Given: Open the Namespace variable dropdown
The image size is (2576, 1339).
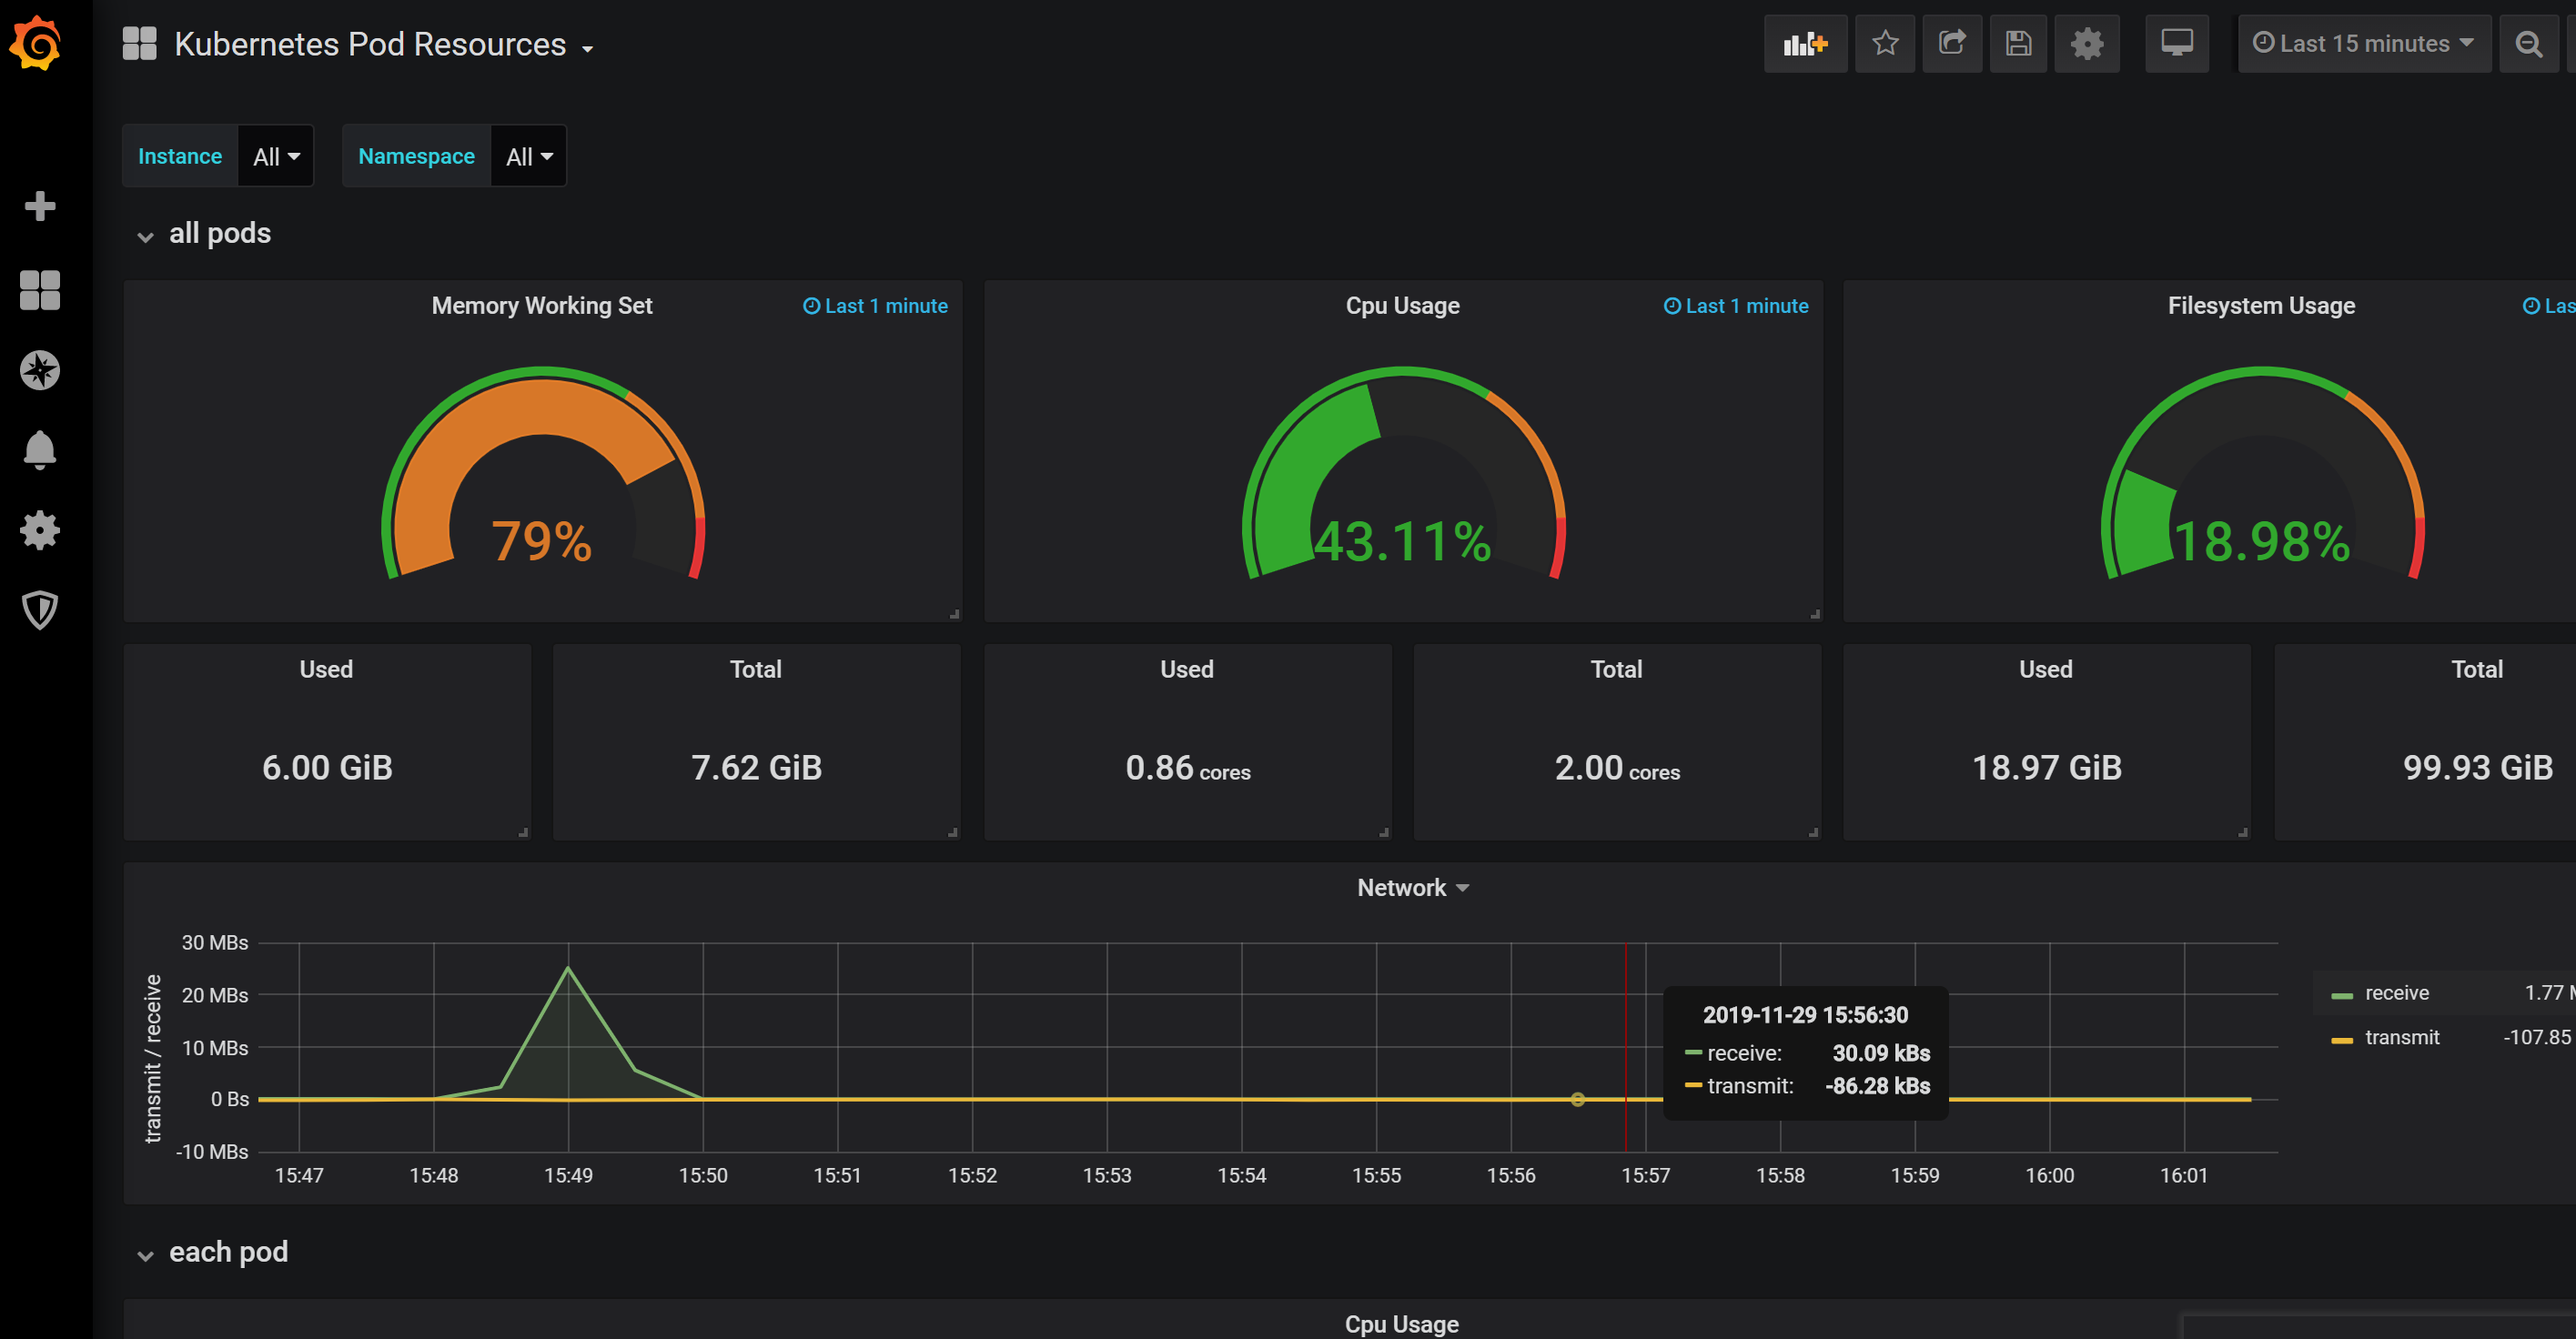Looking at the screenshot, I should (529, 156).
